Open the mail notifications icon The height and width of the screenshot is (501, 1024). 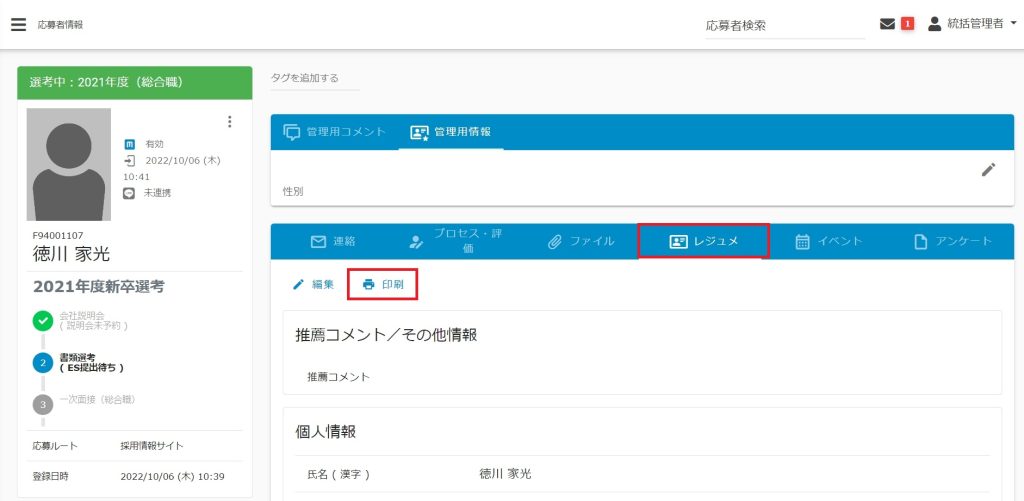[x=887, y=24]
